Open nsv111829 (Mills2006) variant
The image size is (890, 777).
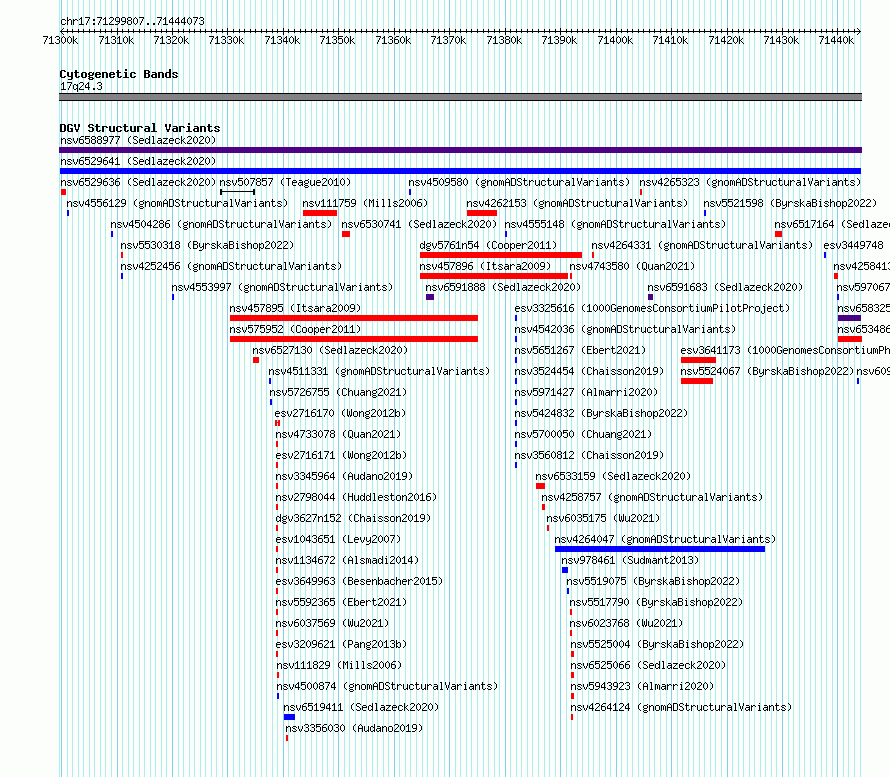point(339,665)
